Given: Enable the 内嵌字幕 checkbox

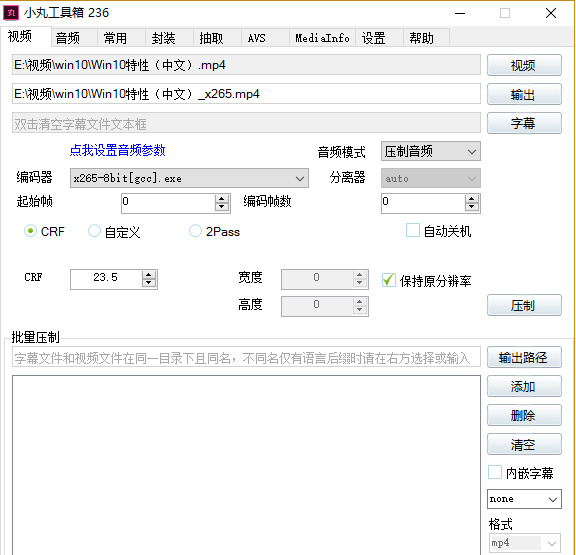Looking at the screenshot, I should [x=495, y=472].
